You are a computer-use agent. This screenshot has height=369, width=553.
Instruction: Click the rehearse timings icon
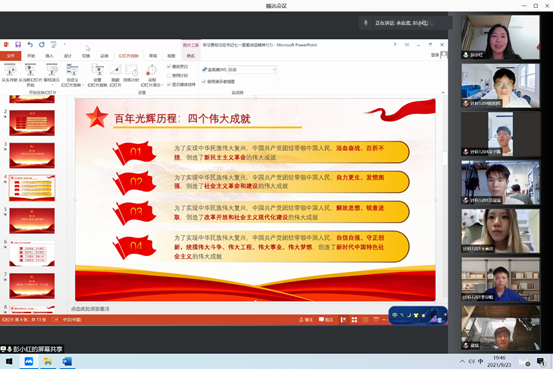click(131, 70)
